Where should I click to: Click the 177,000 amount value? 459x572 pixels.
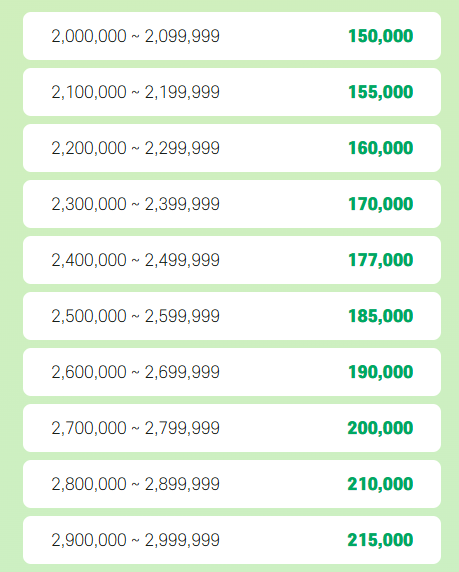(x=381, y=260)
